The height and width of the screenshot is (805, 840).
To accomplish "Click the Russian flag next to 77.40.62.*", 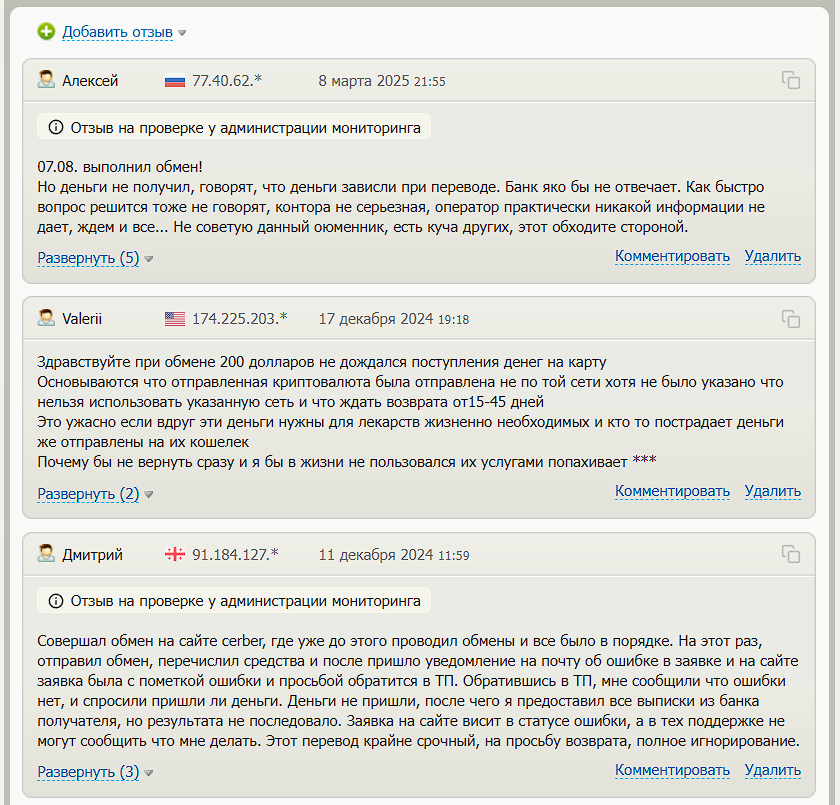I will [175, 81].
